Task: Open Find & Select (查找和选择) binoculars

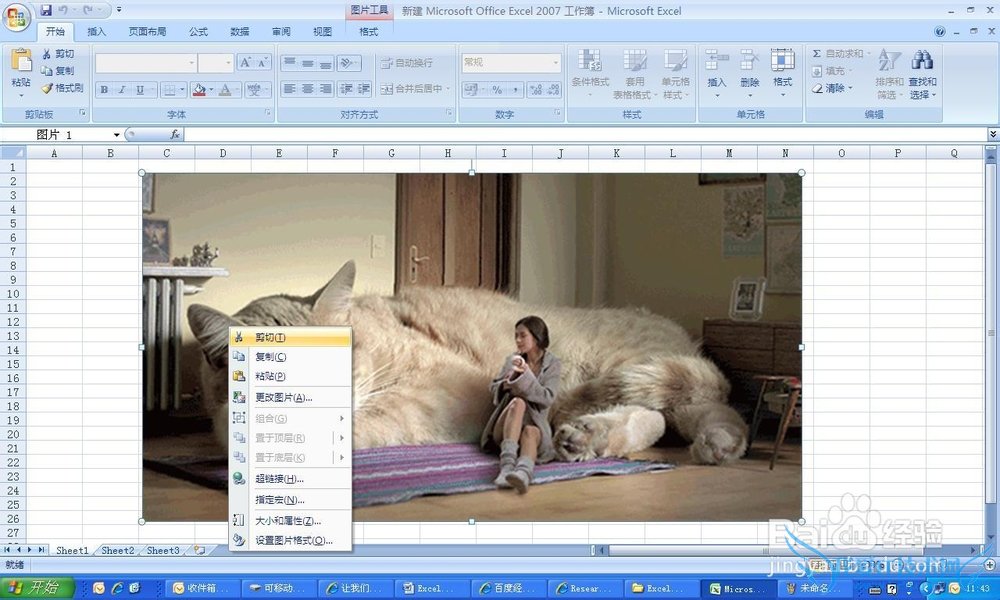Action: [x=922, y=74]
